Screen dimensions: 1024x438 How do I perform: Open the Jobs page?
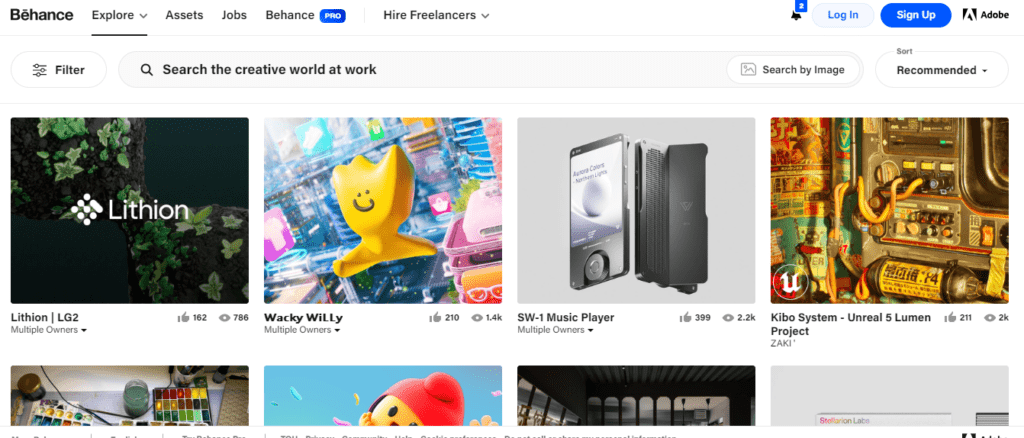click(234, 15)
